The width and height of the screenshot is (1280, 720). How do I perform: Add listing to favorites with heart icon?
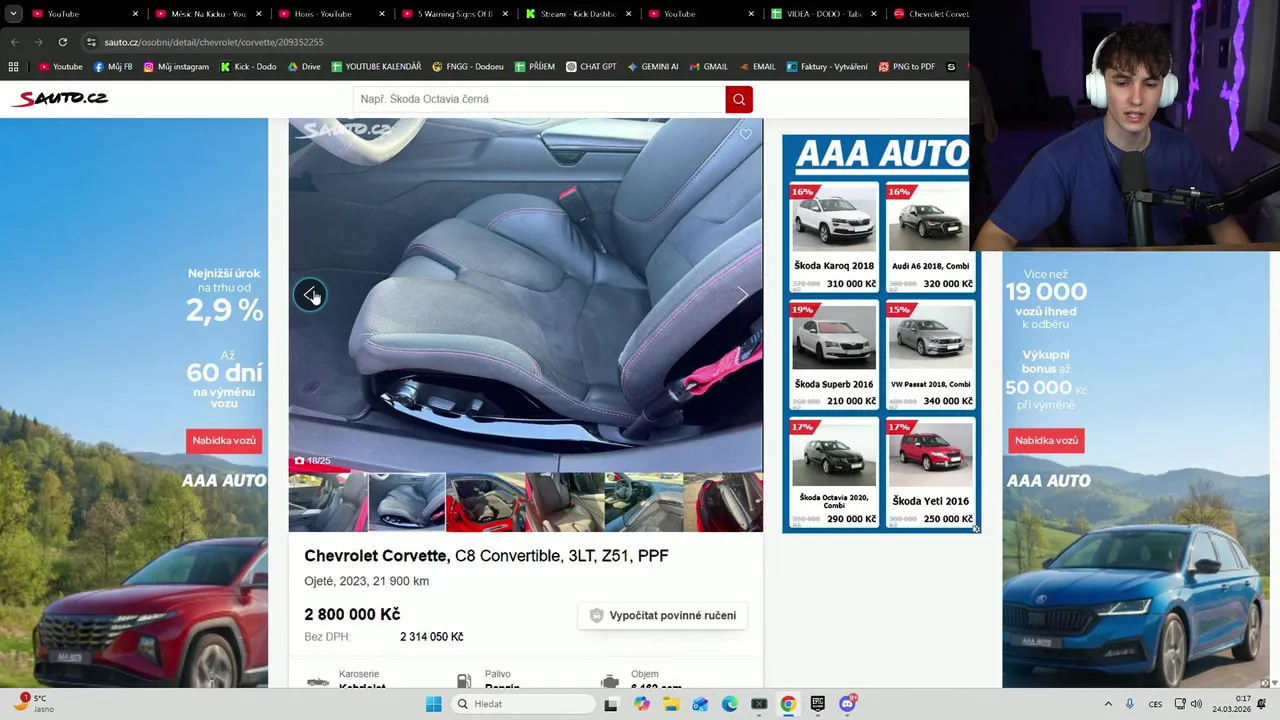pos(745,134)
